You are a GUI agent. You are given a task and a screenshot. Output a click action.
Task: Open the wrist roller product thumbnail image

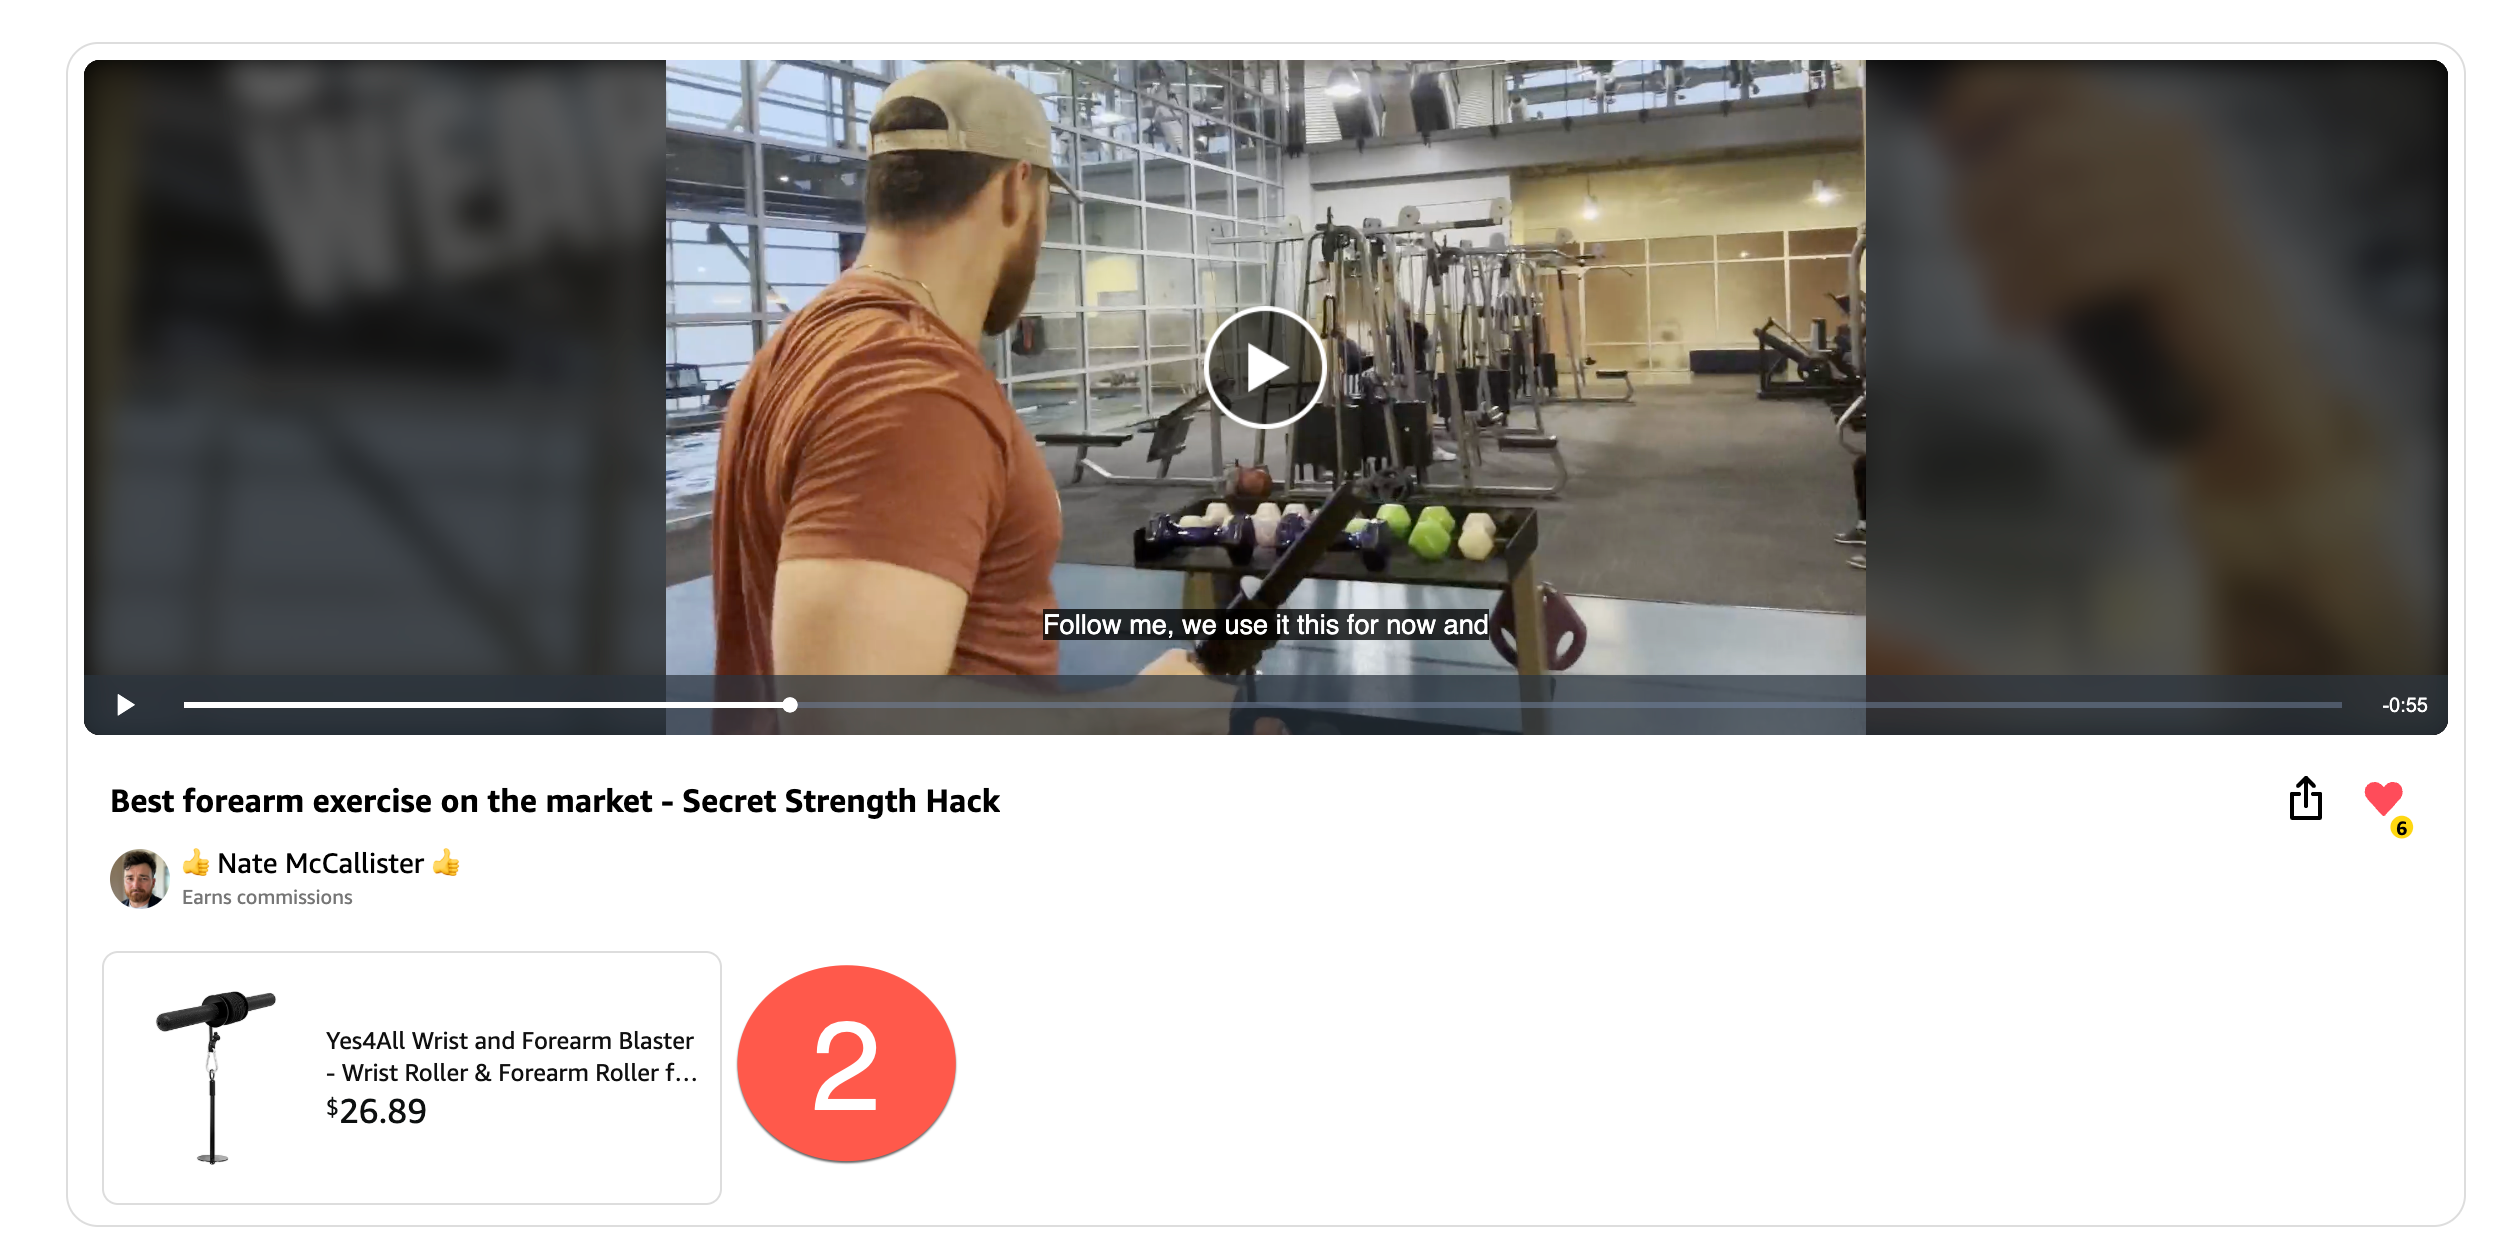(215, 1077)
